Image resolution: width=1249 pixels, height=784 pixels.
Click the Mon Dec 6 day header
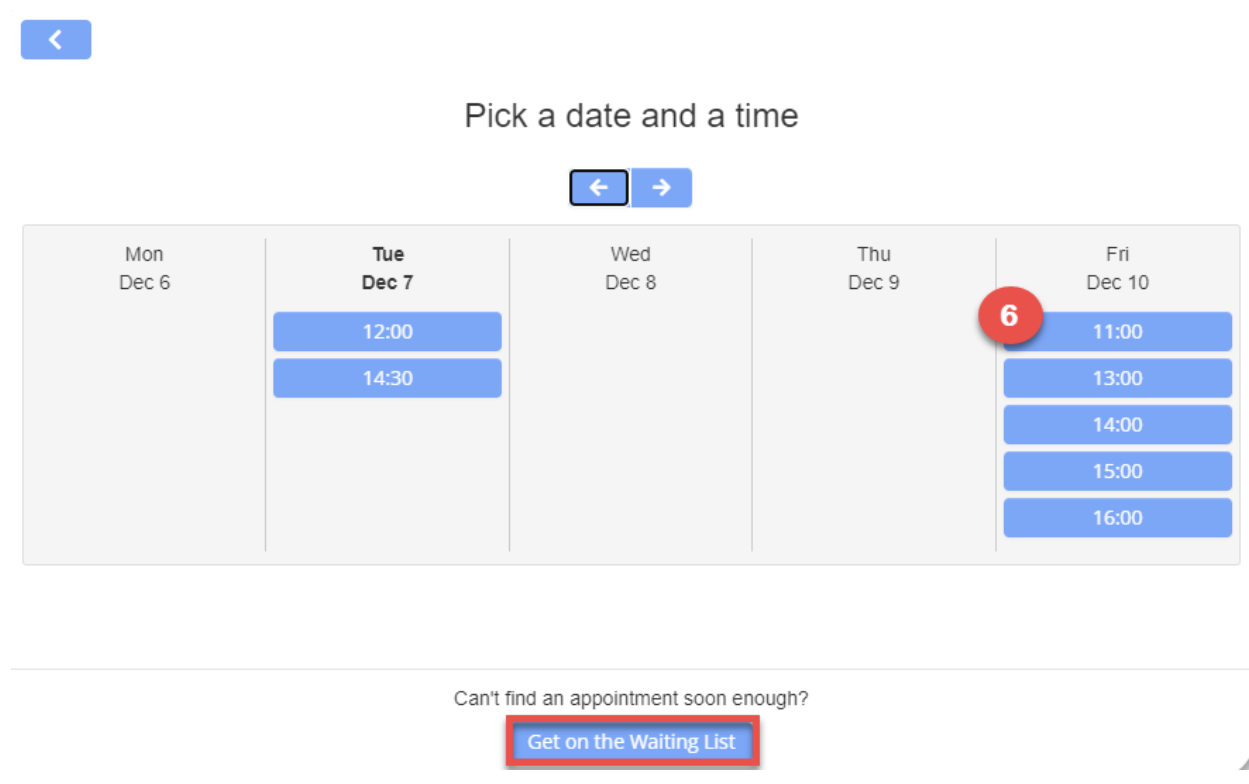[x=144, y=268]
